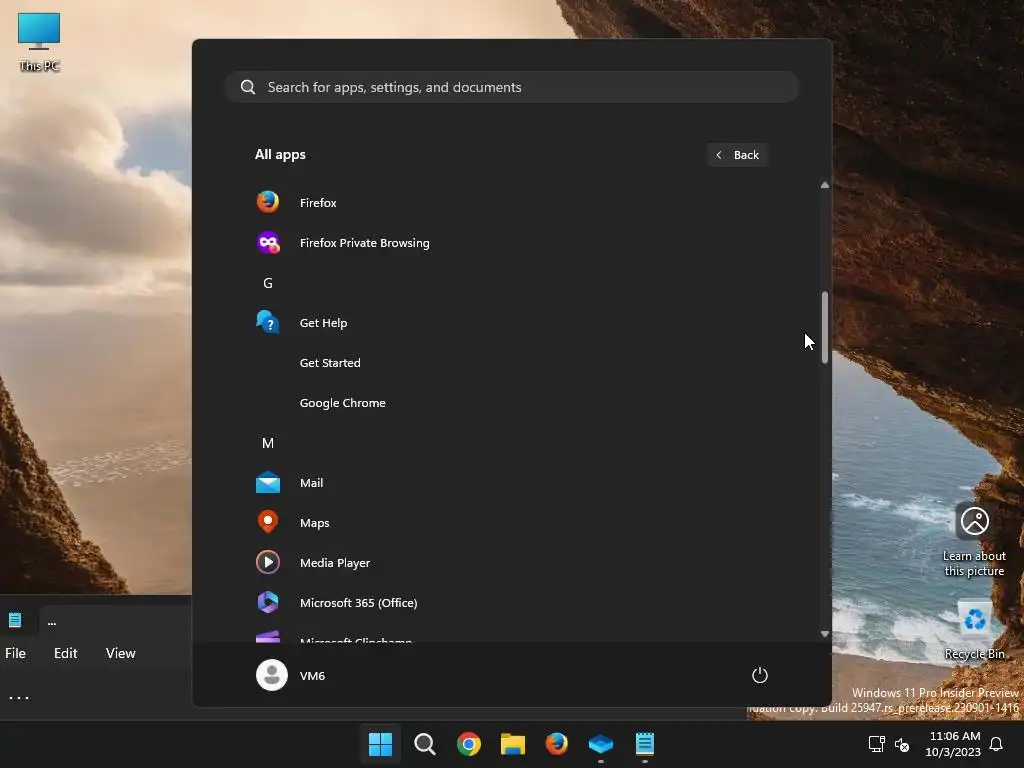This screenshot has width=1024, height=768.
Task: Open the Mail app icon
Action: coord(268,483)
